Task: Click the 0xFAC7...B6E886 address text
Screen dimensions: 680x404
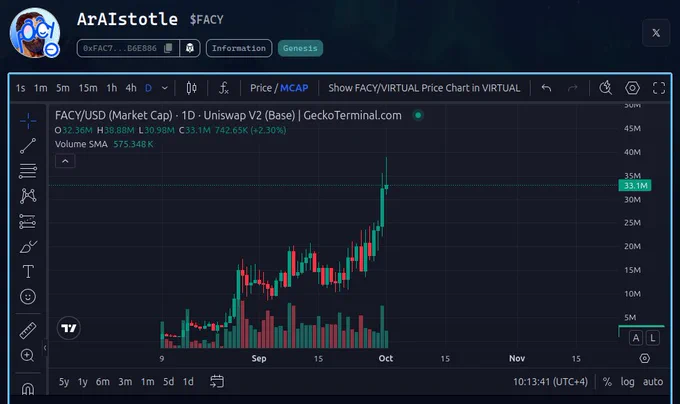Action: click(x=120, y=48)
